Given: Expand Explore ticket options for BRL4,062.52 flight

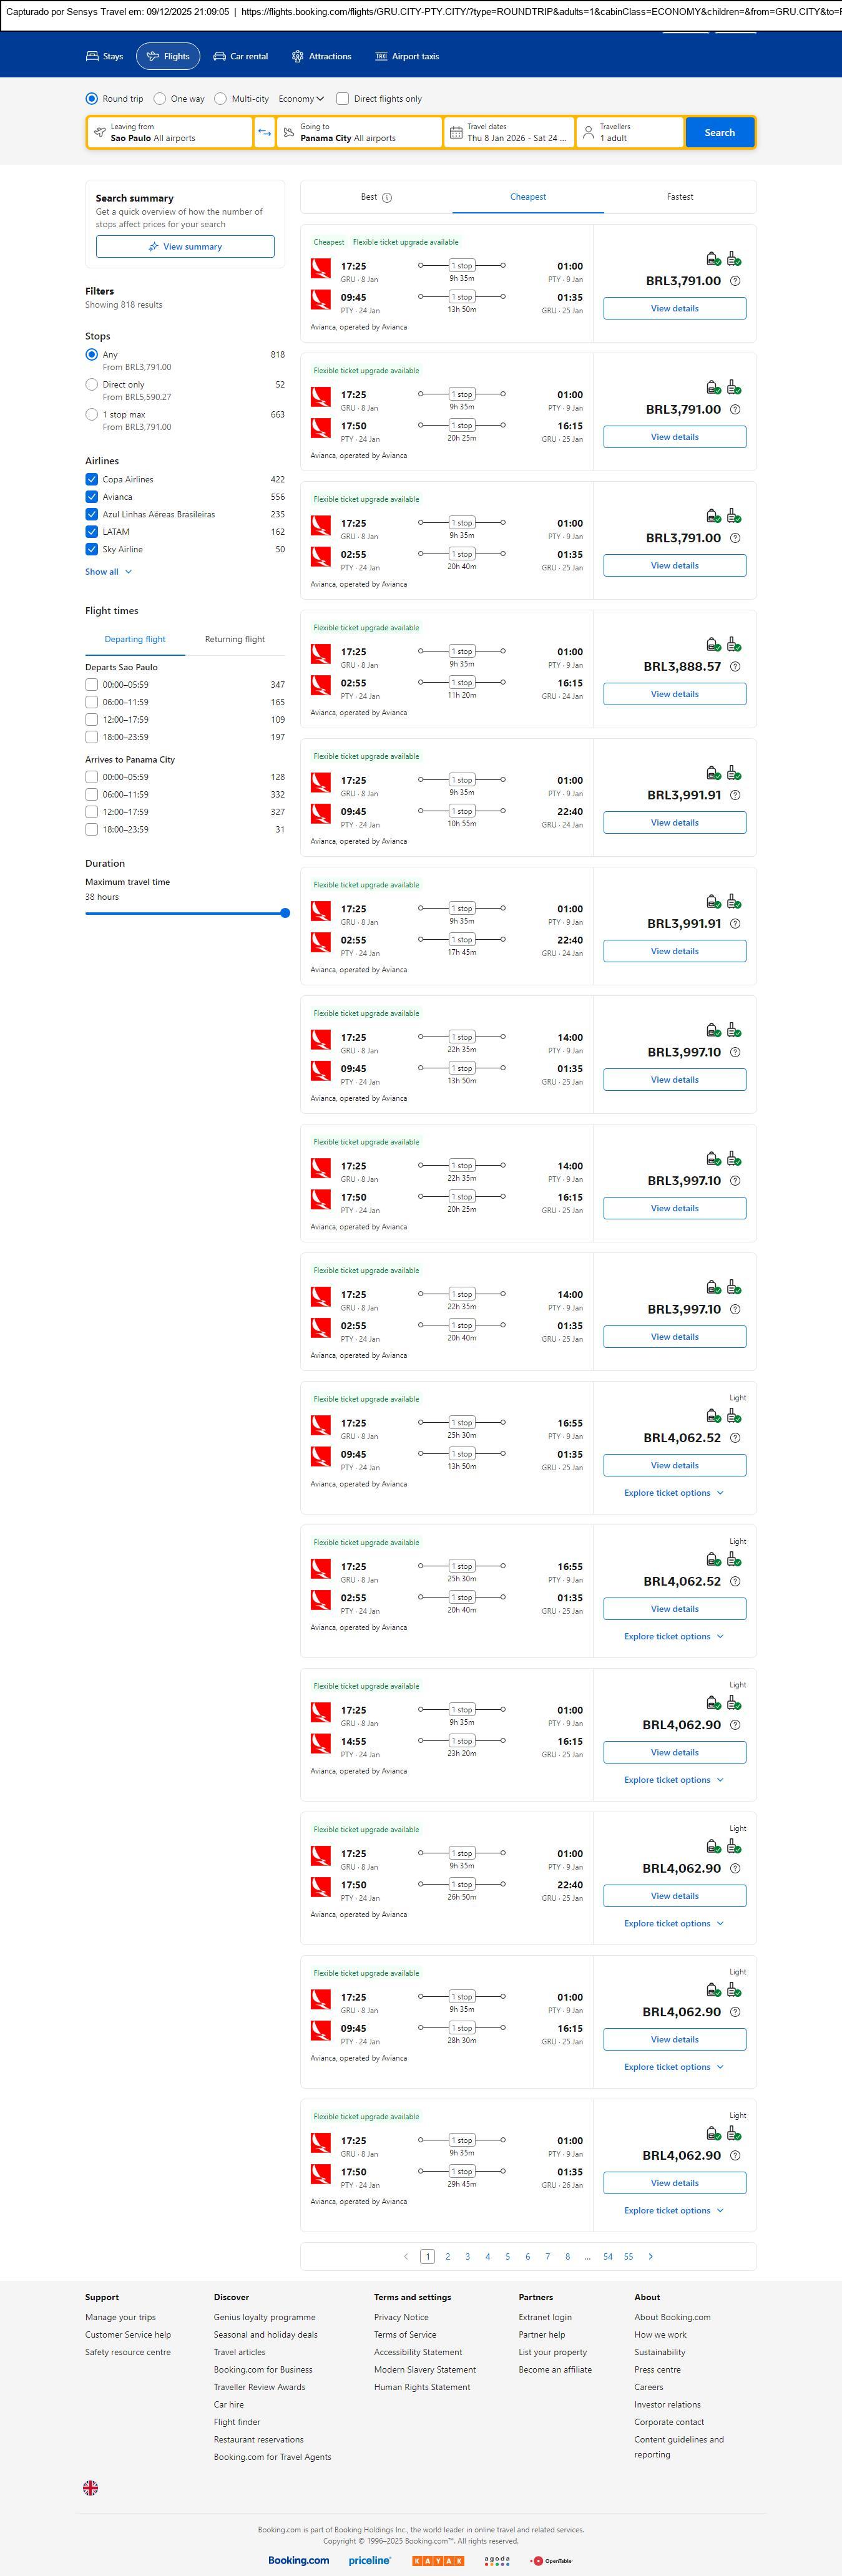Looking at the screenshot, I should [673, 1493].
